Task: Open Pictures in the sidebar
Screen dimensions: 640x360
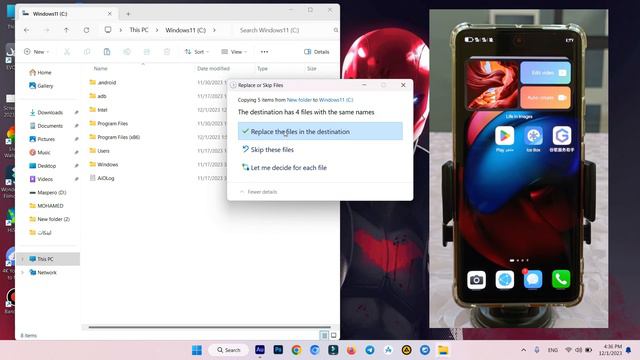Action: (x=42, y=139)
